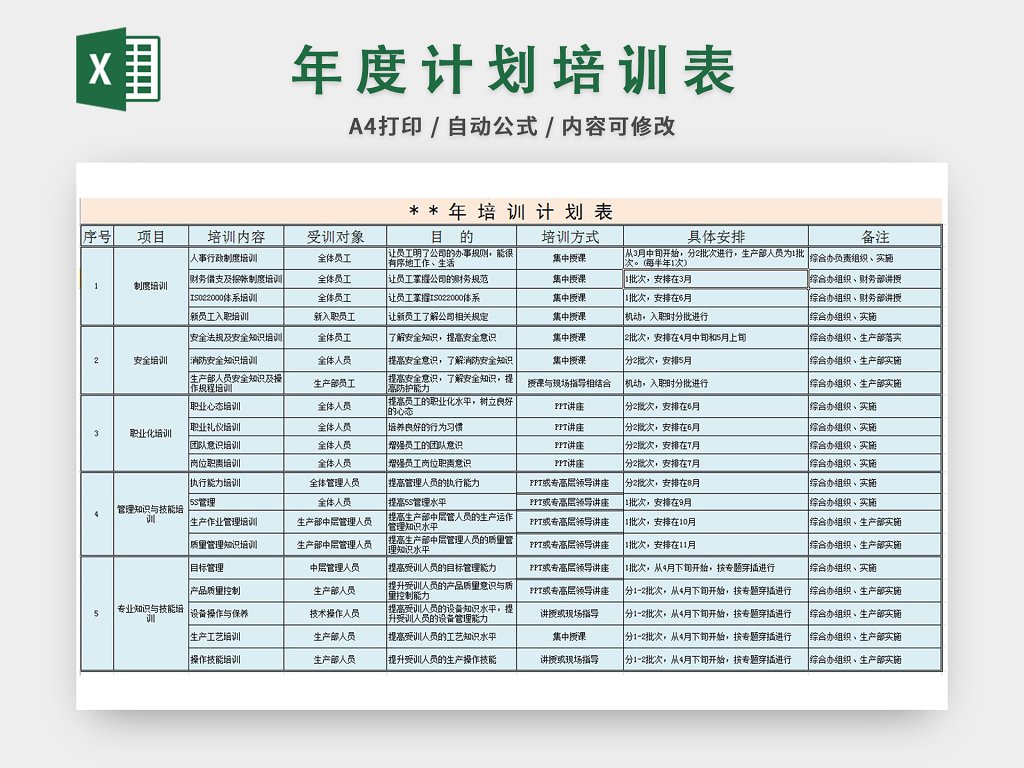Select the 生产部员工 trainee cell
Viewport: 1024px width, 768px height.
(335, 383)
